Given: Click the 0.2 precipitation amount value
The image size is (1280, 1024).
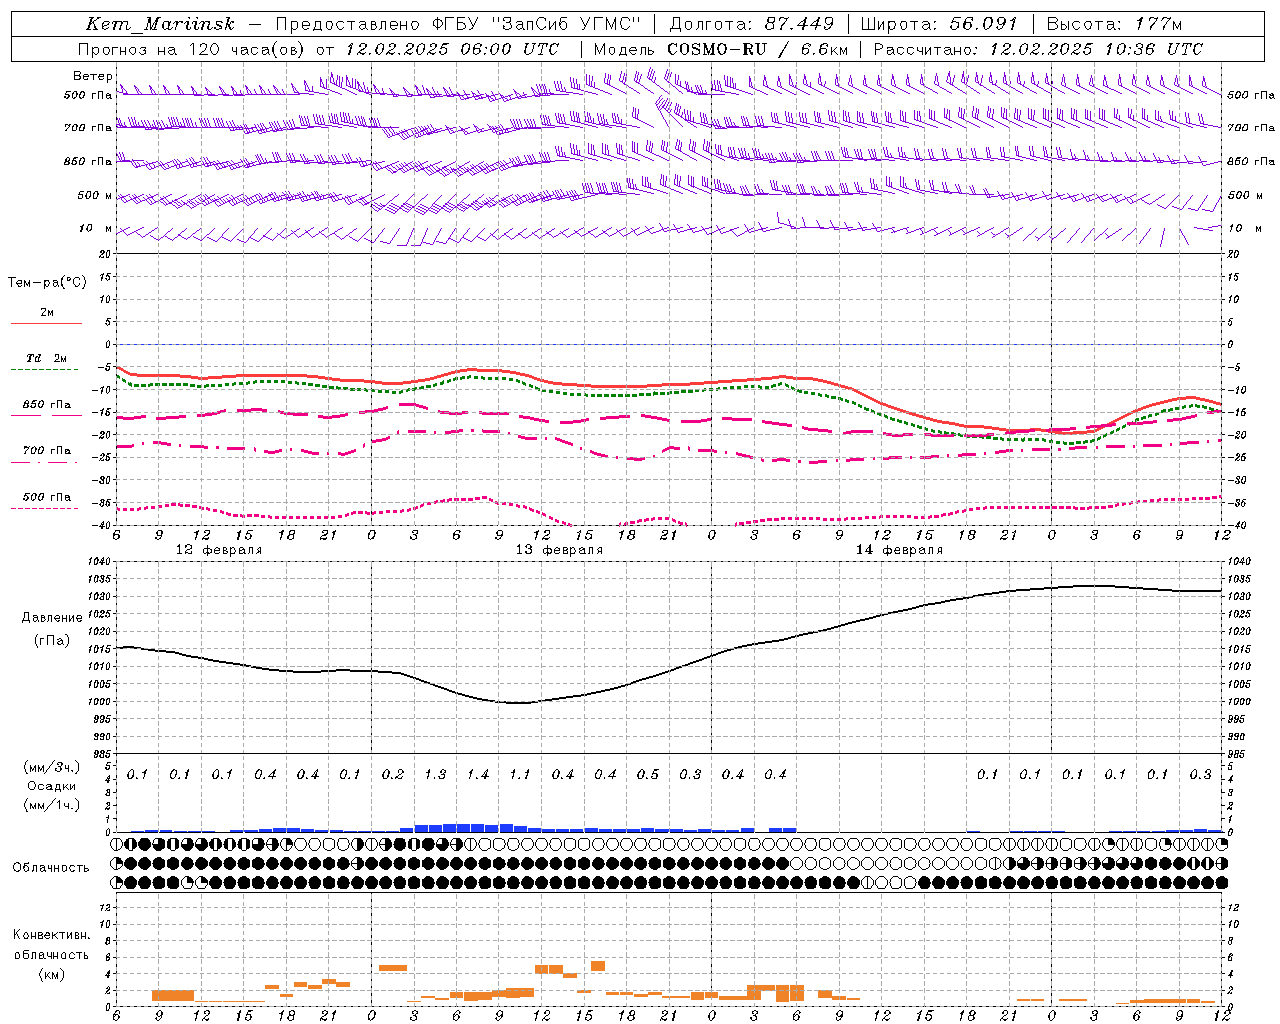Looking at the screenshot, I should 393,775.
